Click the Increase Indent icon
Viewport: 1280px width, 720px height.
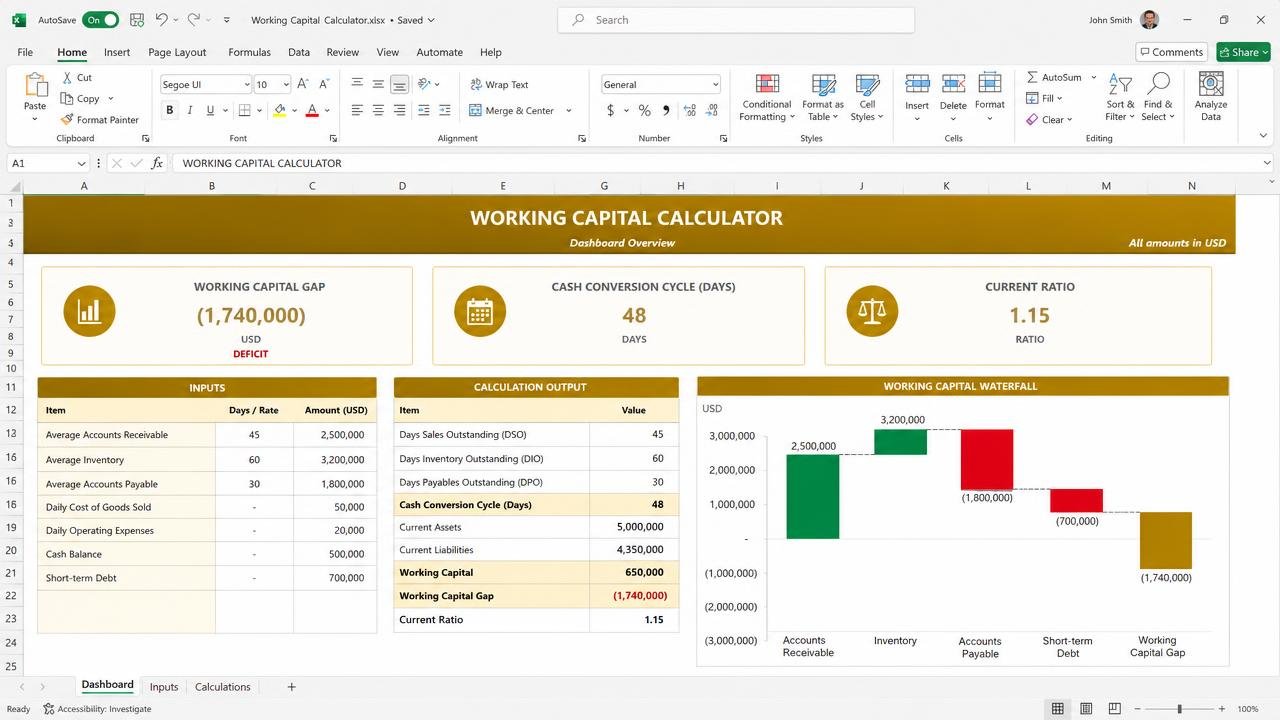[445, 111]
